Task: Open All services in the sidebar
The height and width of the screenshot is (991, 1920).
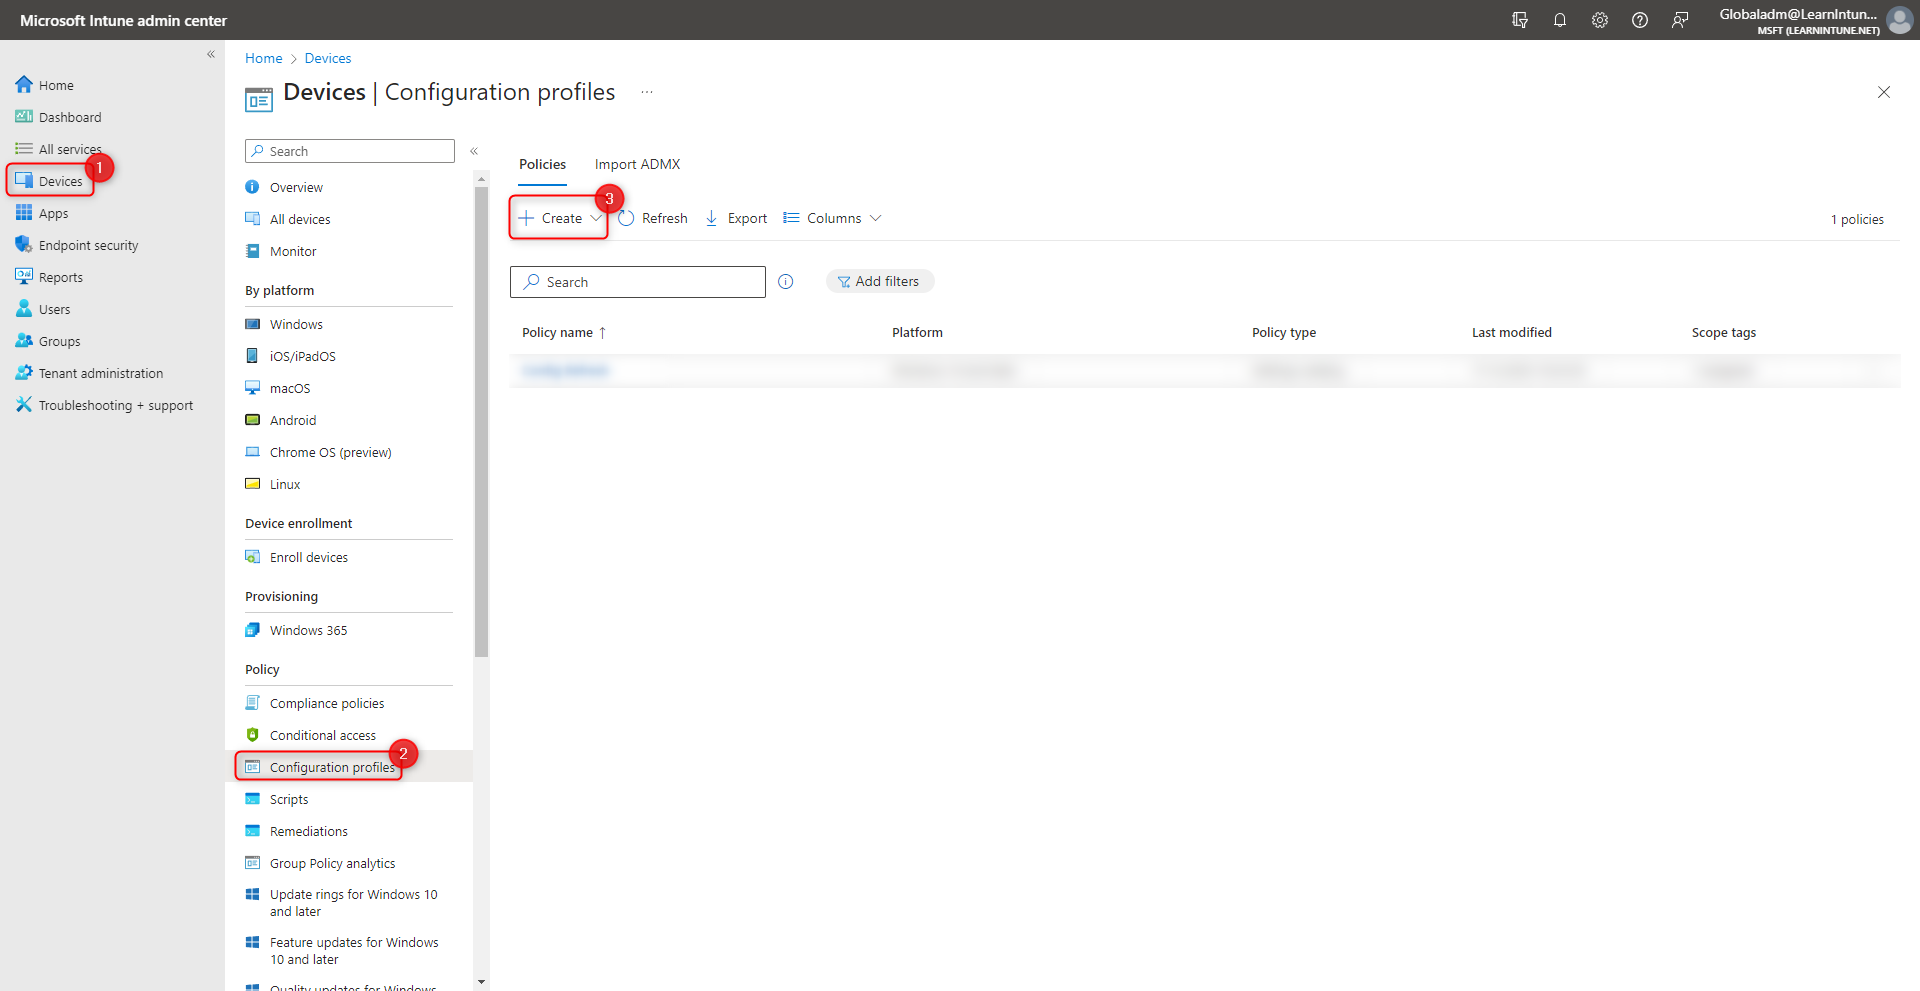Action: coord(70,149)
